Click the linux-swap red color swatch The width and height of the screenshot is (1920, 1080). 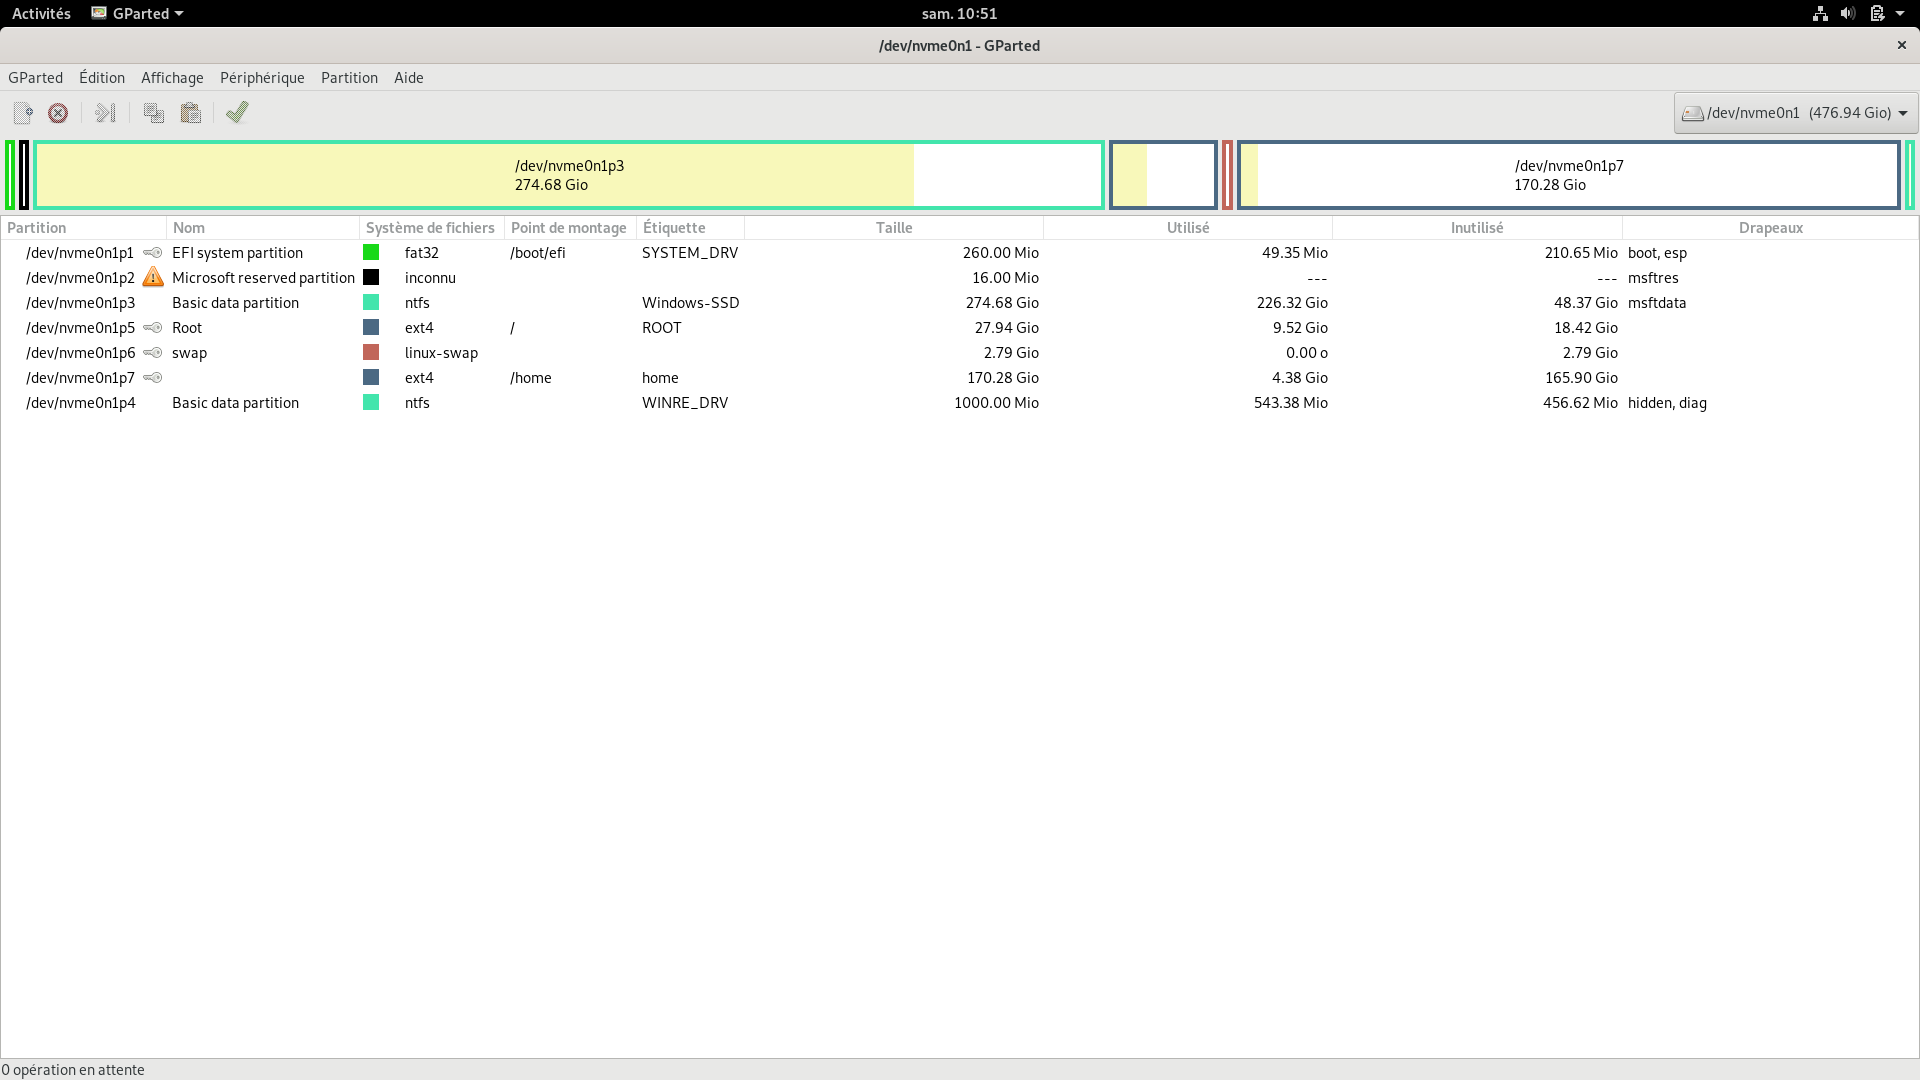(371, 352)
